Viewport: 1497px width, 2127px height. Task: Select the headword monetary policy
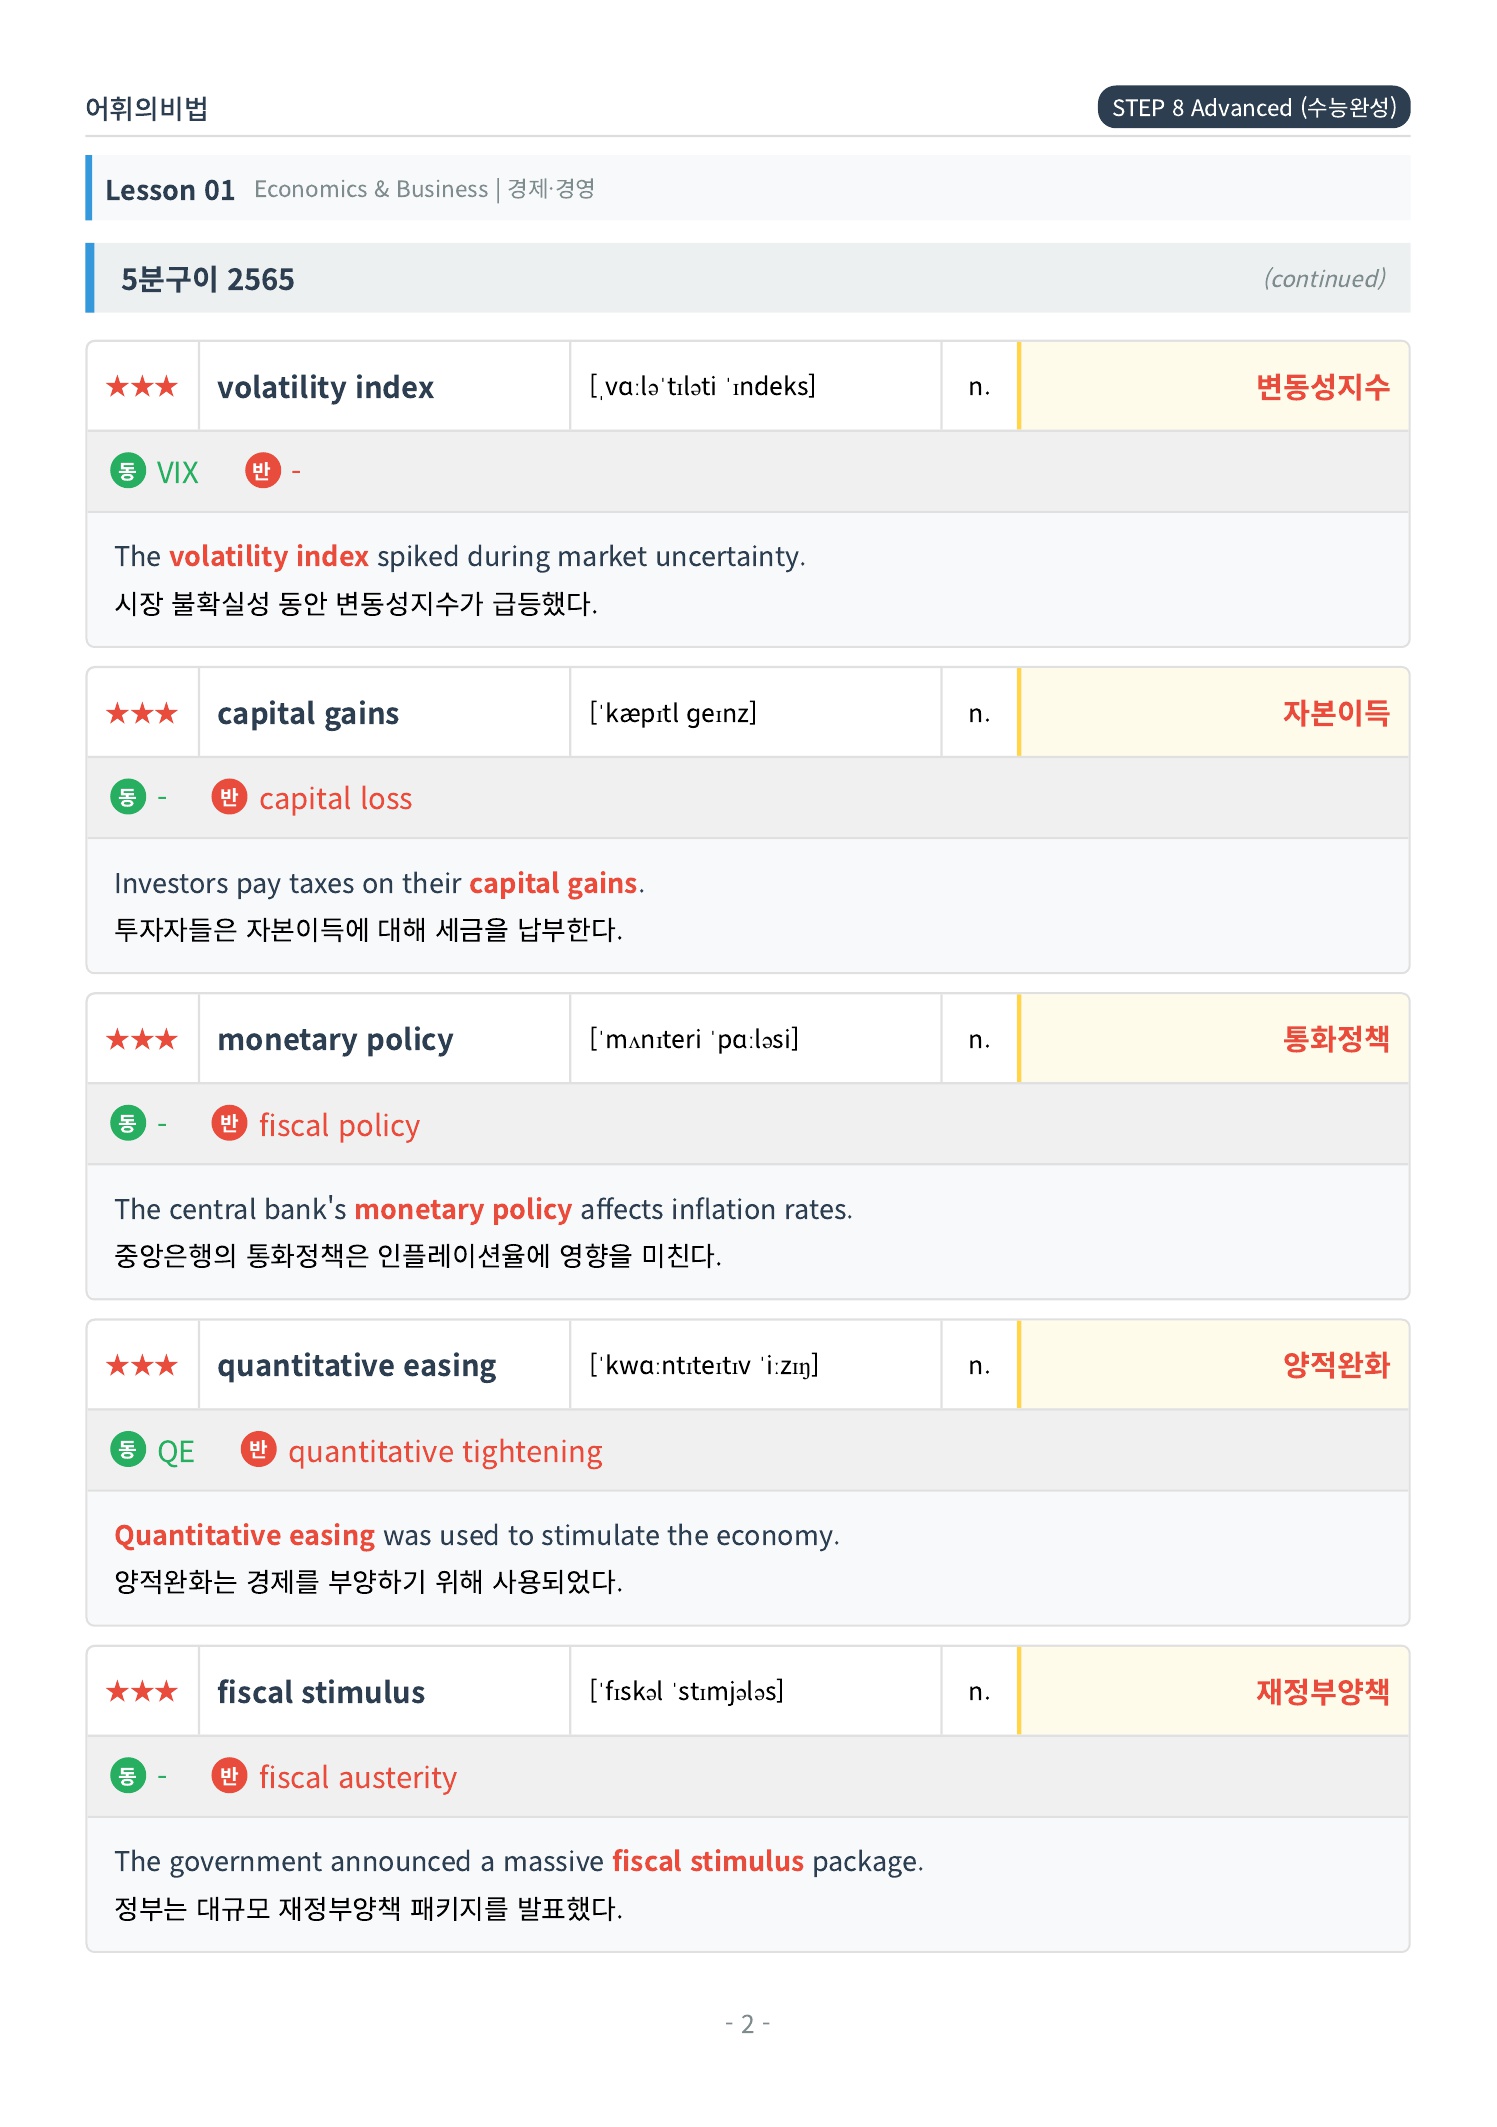tap(335, 1039)
